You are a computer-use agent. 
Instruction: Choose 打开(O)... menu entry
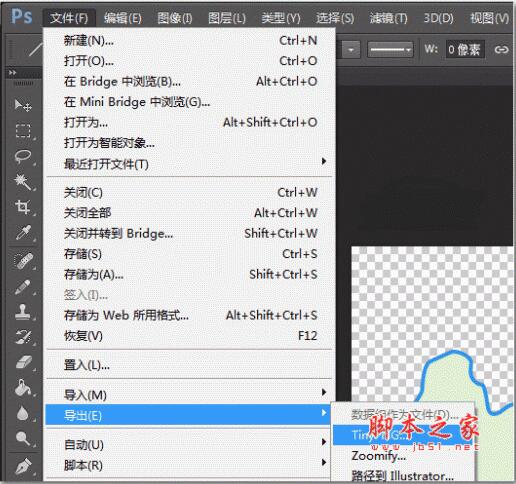(x=190, y=61)
